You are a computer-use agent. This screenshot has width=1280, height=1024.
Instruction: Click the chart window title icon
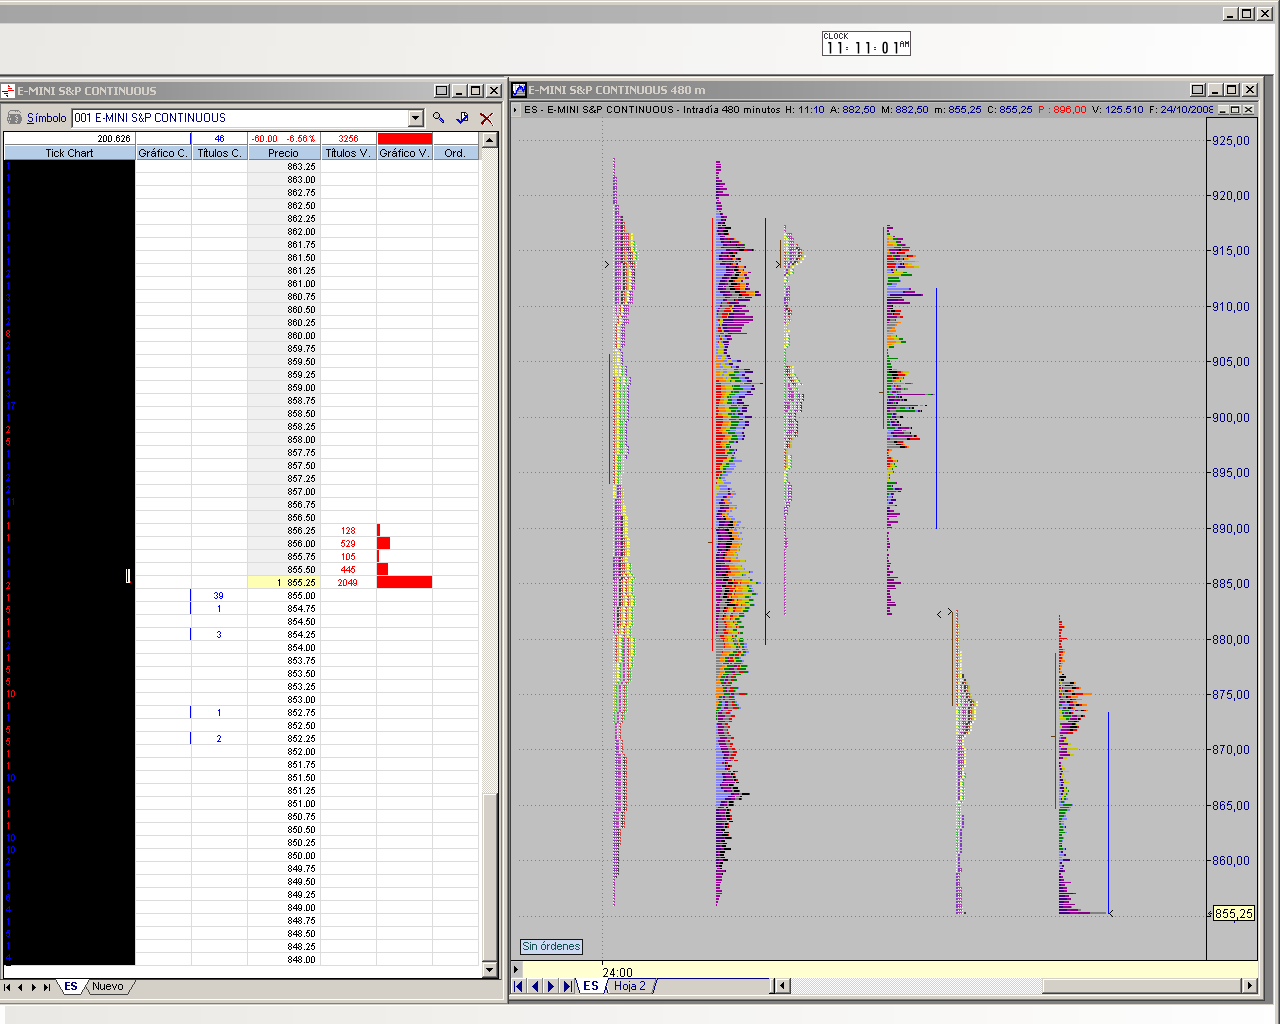519,90
